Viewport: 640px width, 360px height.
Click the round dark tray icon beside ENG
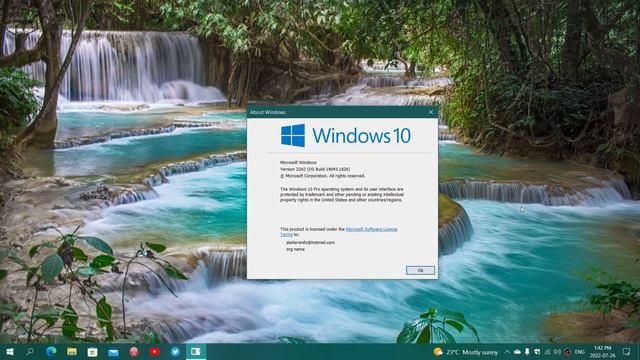[x=567, y=352]
